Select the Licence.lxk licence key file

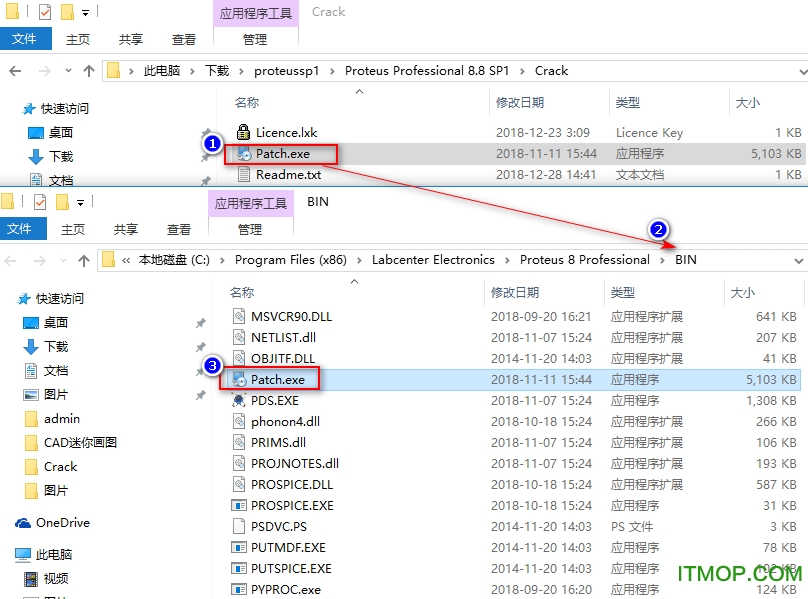[289, 132]
